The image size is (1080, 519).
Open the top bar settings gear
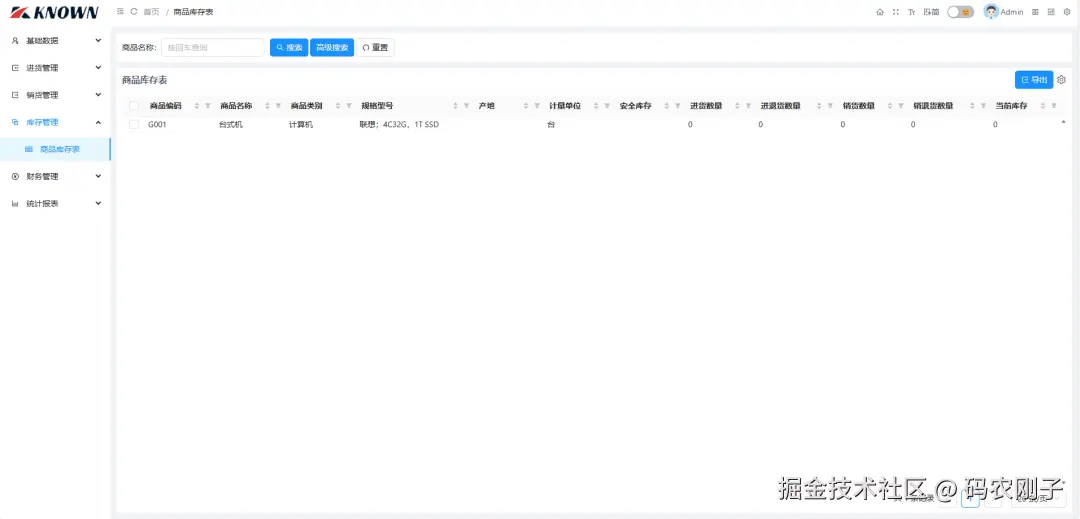(x=1067, y=12)
